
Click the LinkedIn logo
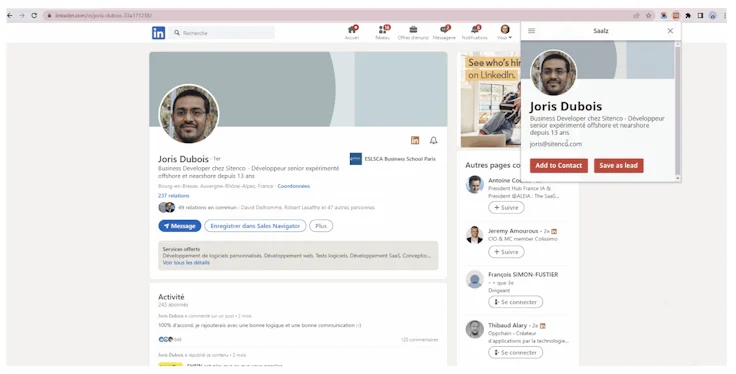[x=158, y=33]
